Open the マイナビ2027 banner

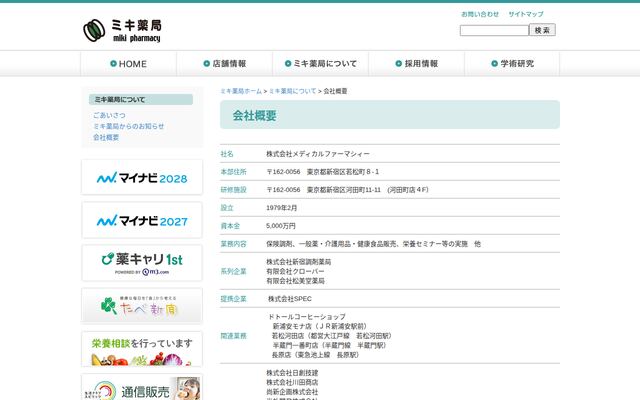(x=142, y=220)
